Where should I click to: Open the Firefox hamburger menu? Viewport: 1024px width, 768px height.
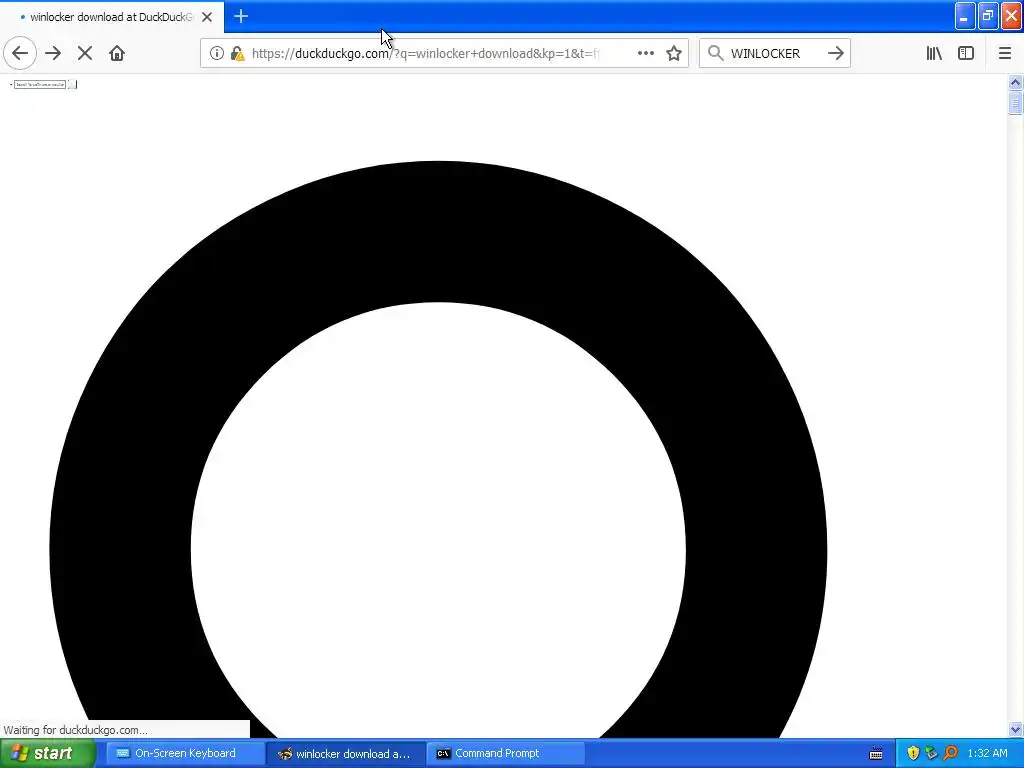pos(1004,53)
